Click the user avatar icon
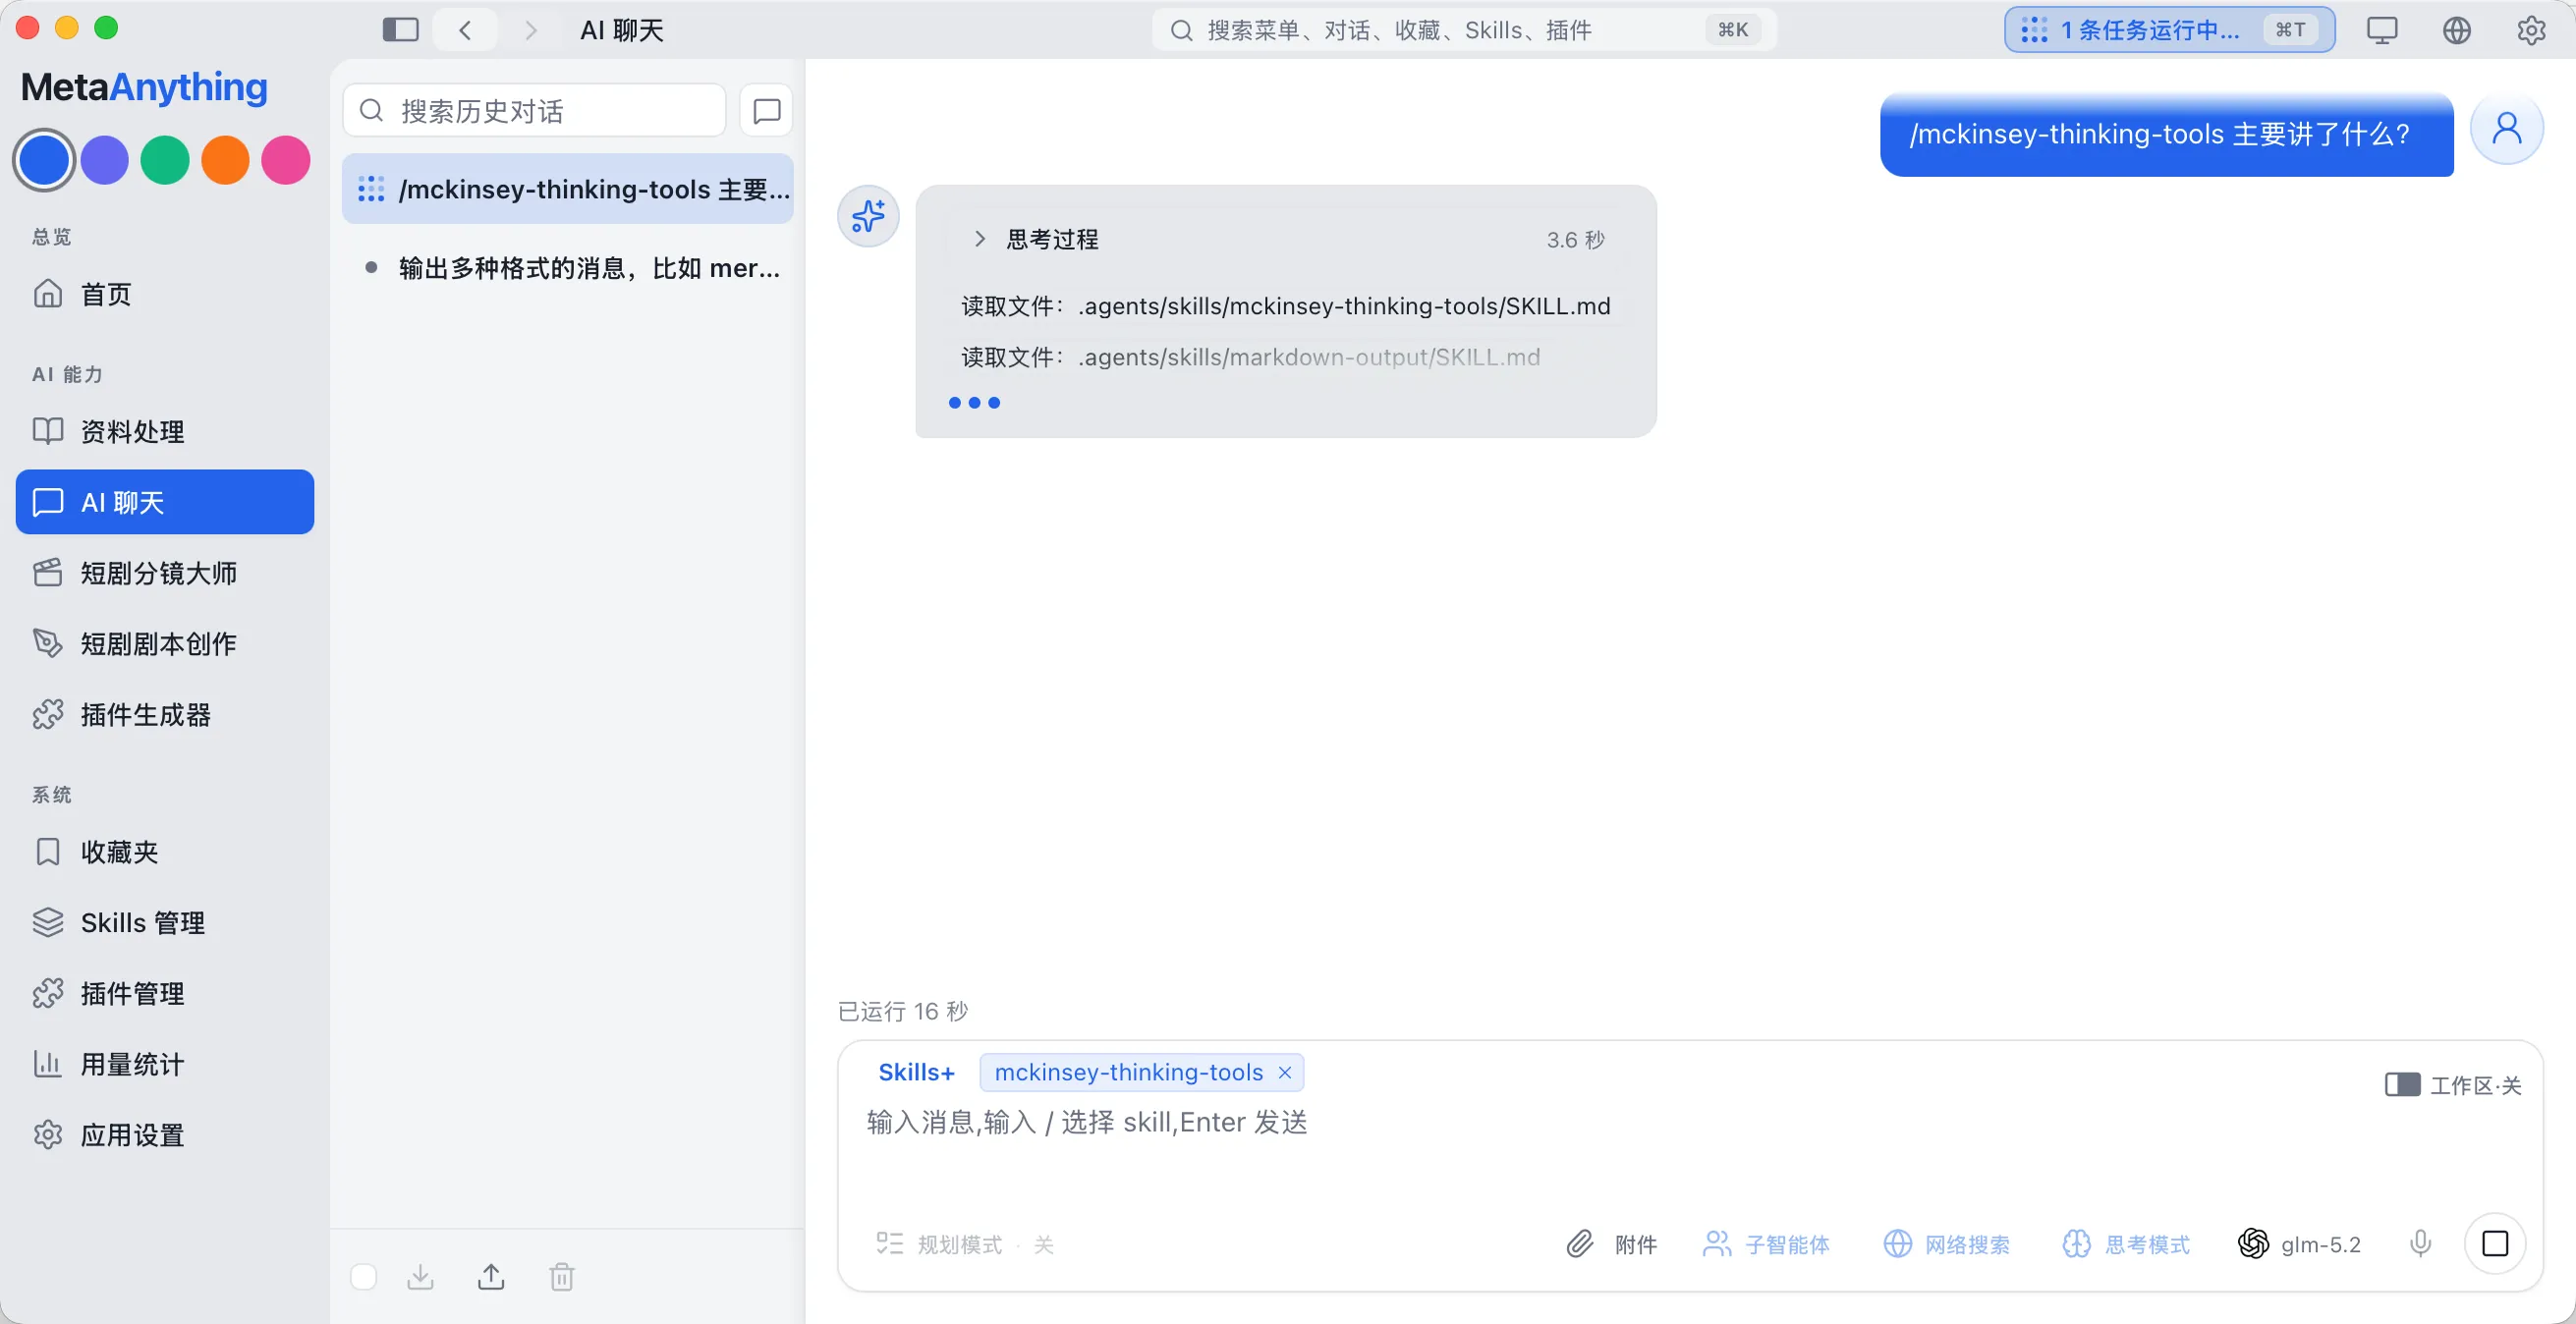 point(2507,129)
